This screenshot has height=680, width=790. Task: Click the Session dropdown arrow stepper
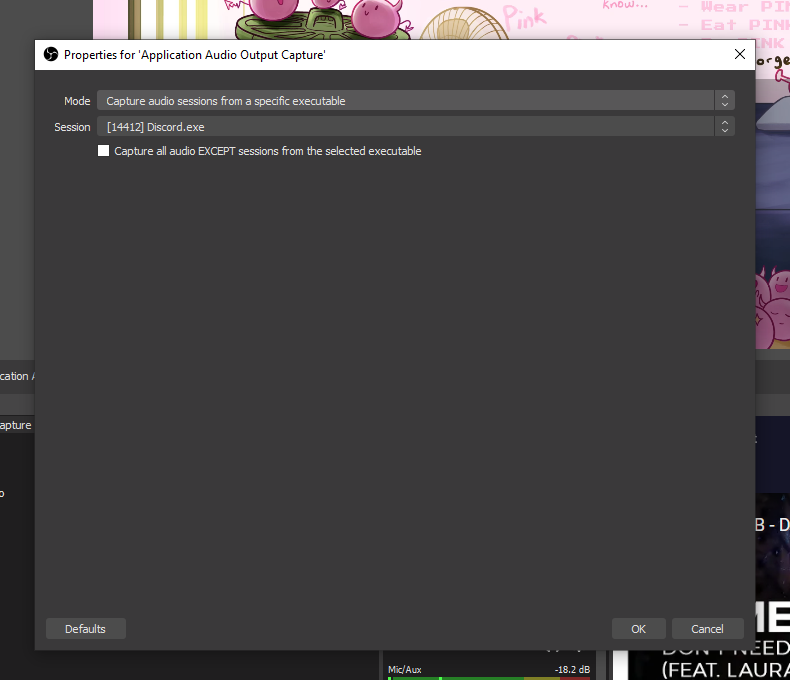(725, 126)
